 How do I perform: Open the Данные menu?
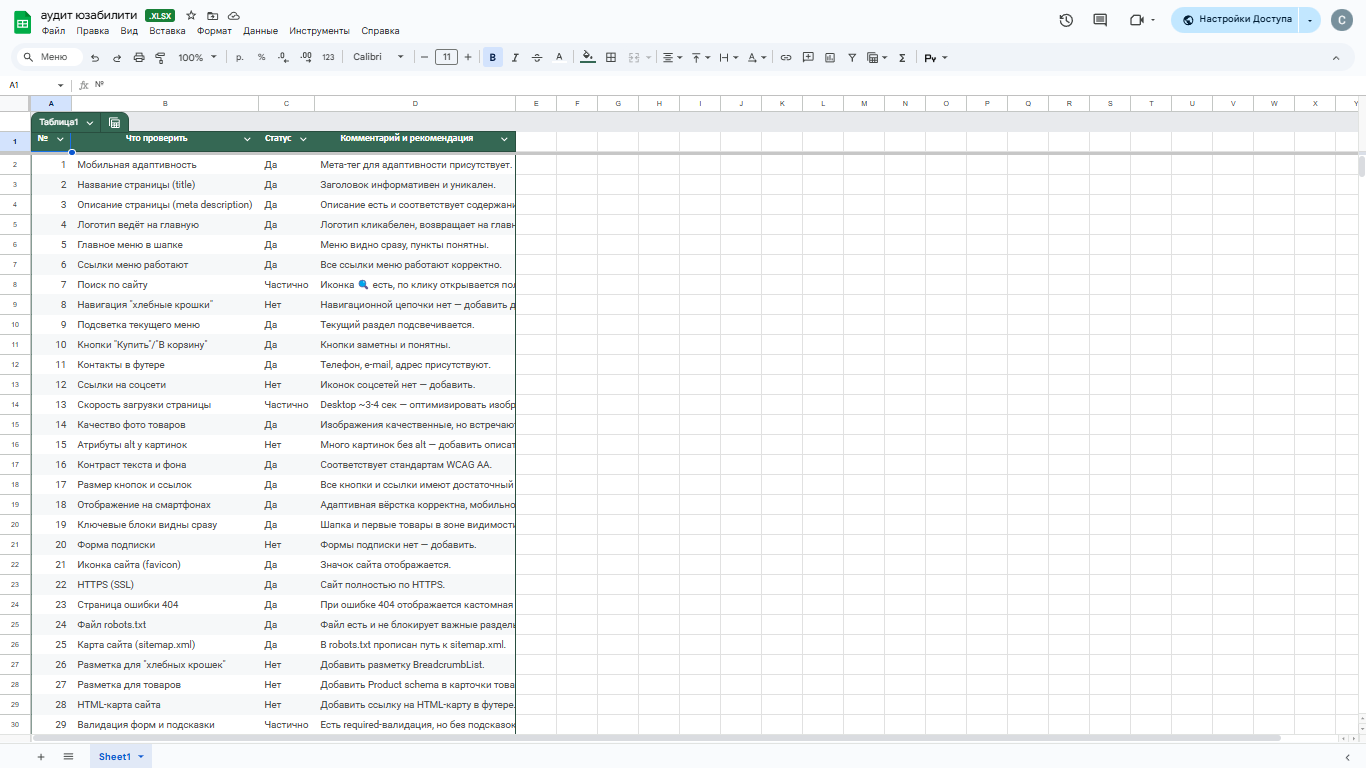click(x=260, y=31)
